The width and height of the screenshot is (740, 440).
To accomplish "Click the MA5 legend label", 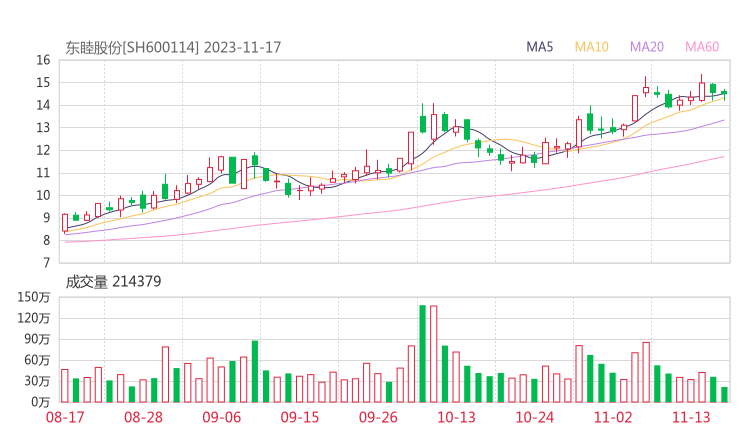I will point(539,47).
